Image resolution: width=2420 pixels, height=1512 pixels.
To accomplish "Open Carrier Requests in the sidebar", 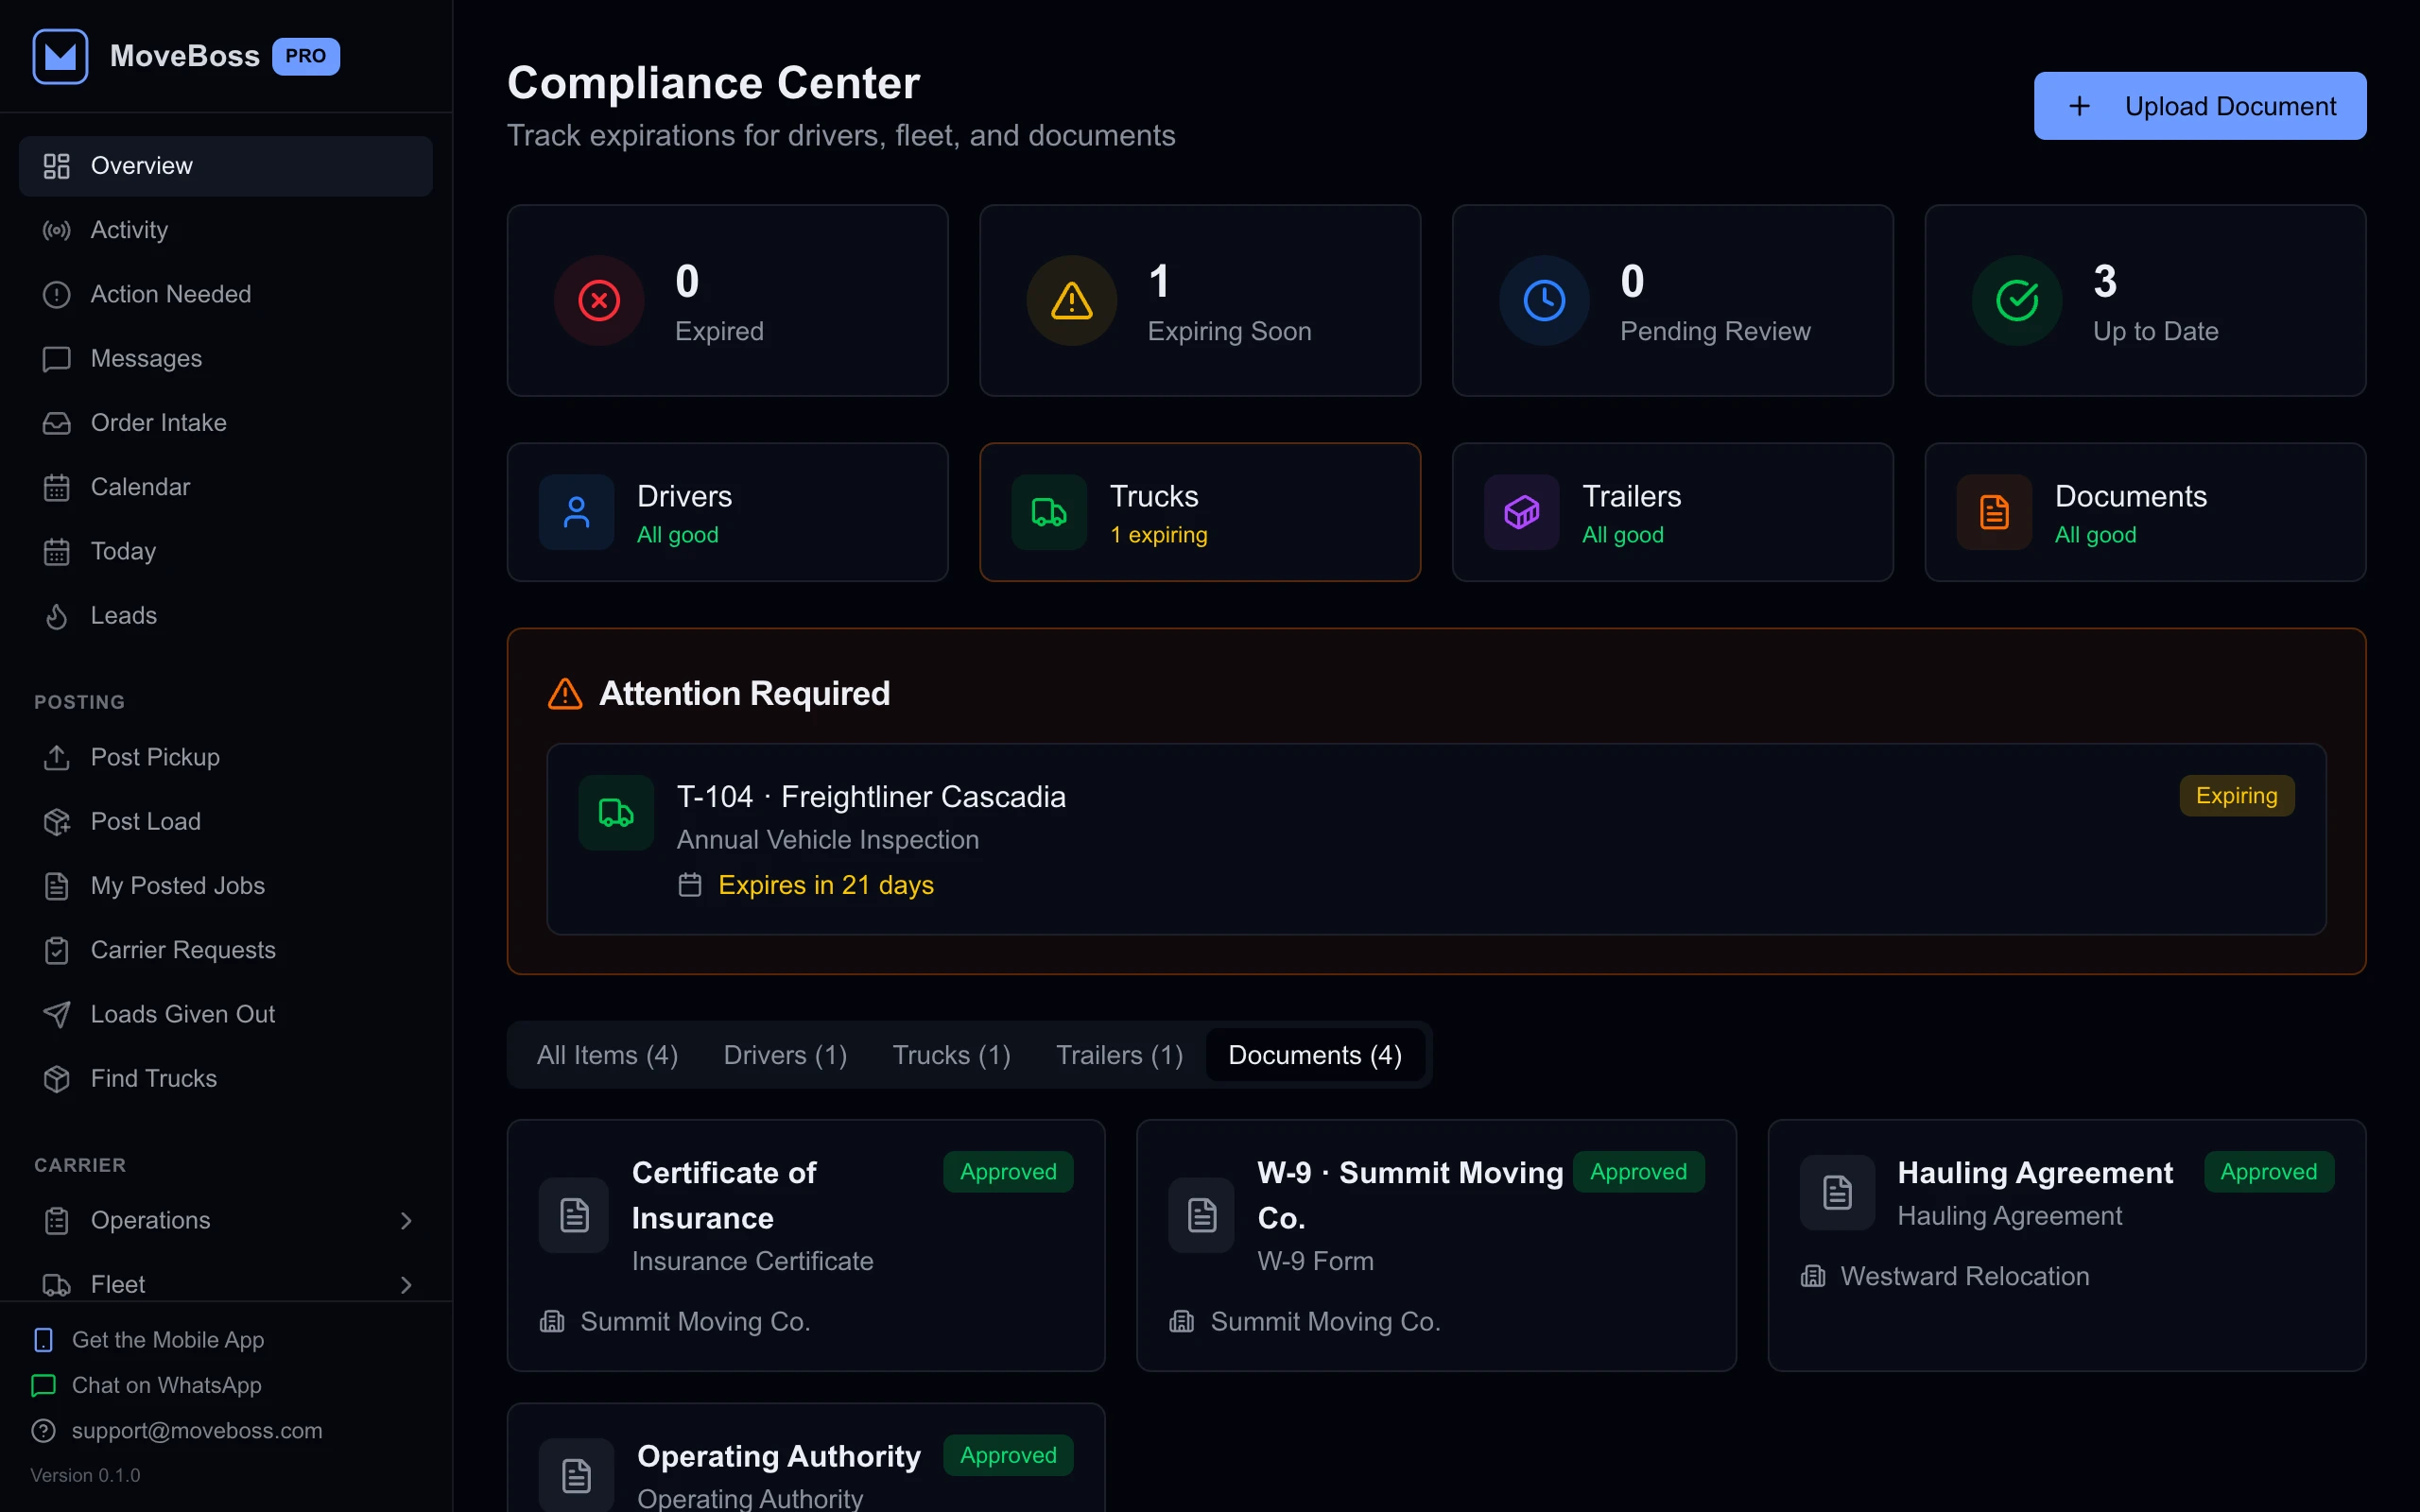I will 225,950.
